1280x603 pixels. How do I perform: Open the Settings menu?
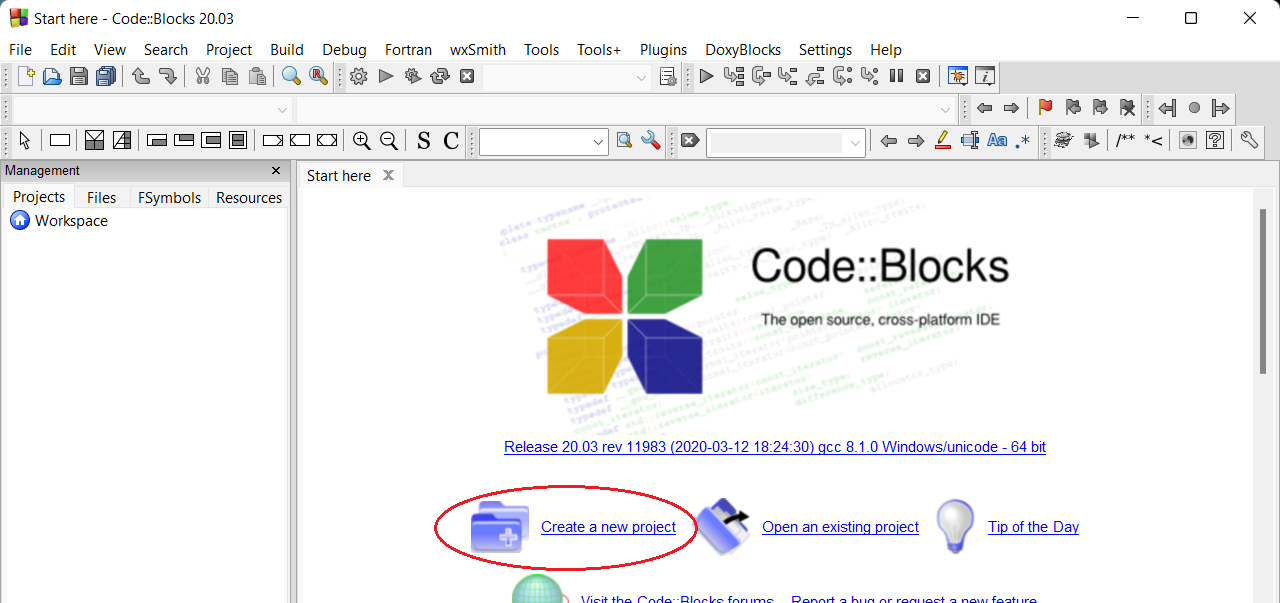click(x=825, y=49)
